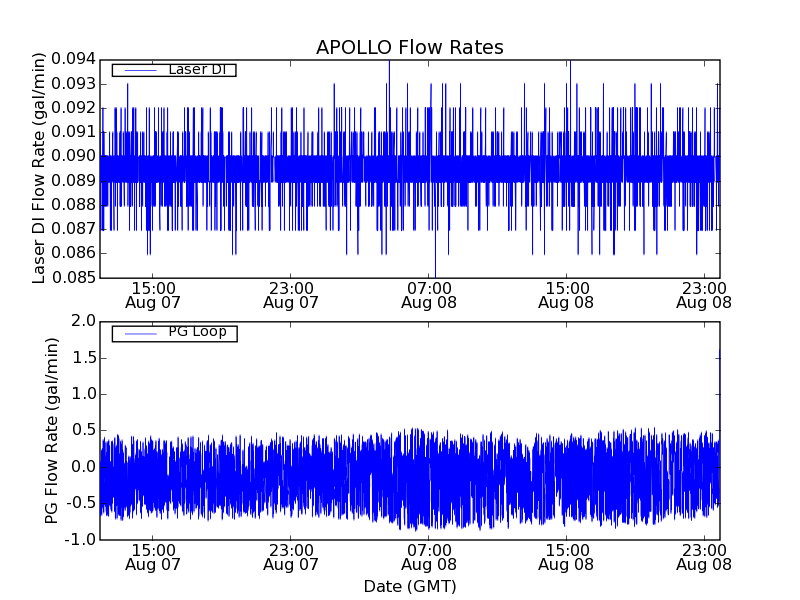The height and width of the screenshot is (600, 800).
Task: Select the Laser DI legend label
Action: point(197,69)
